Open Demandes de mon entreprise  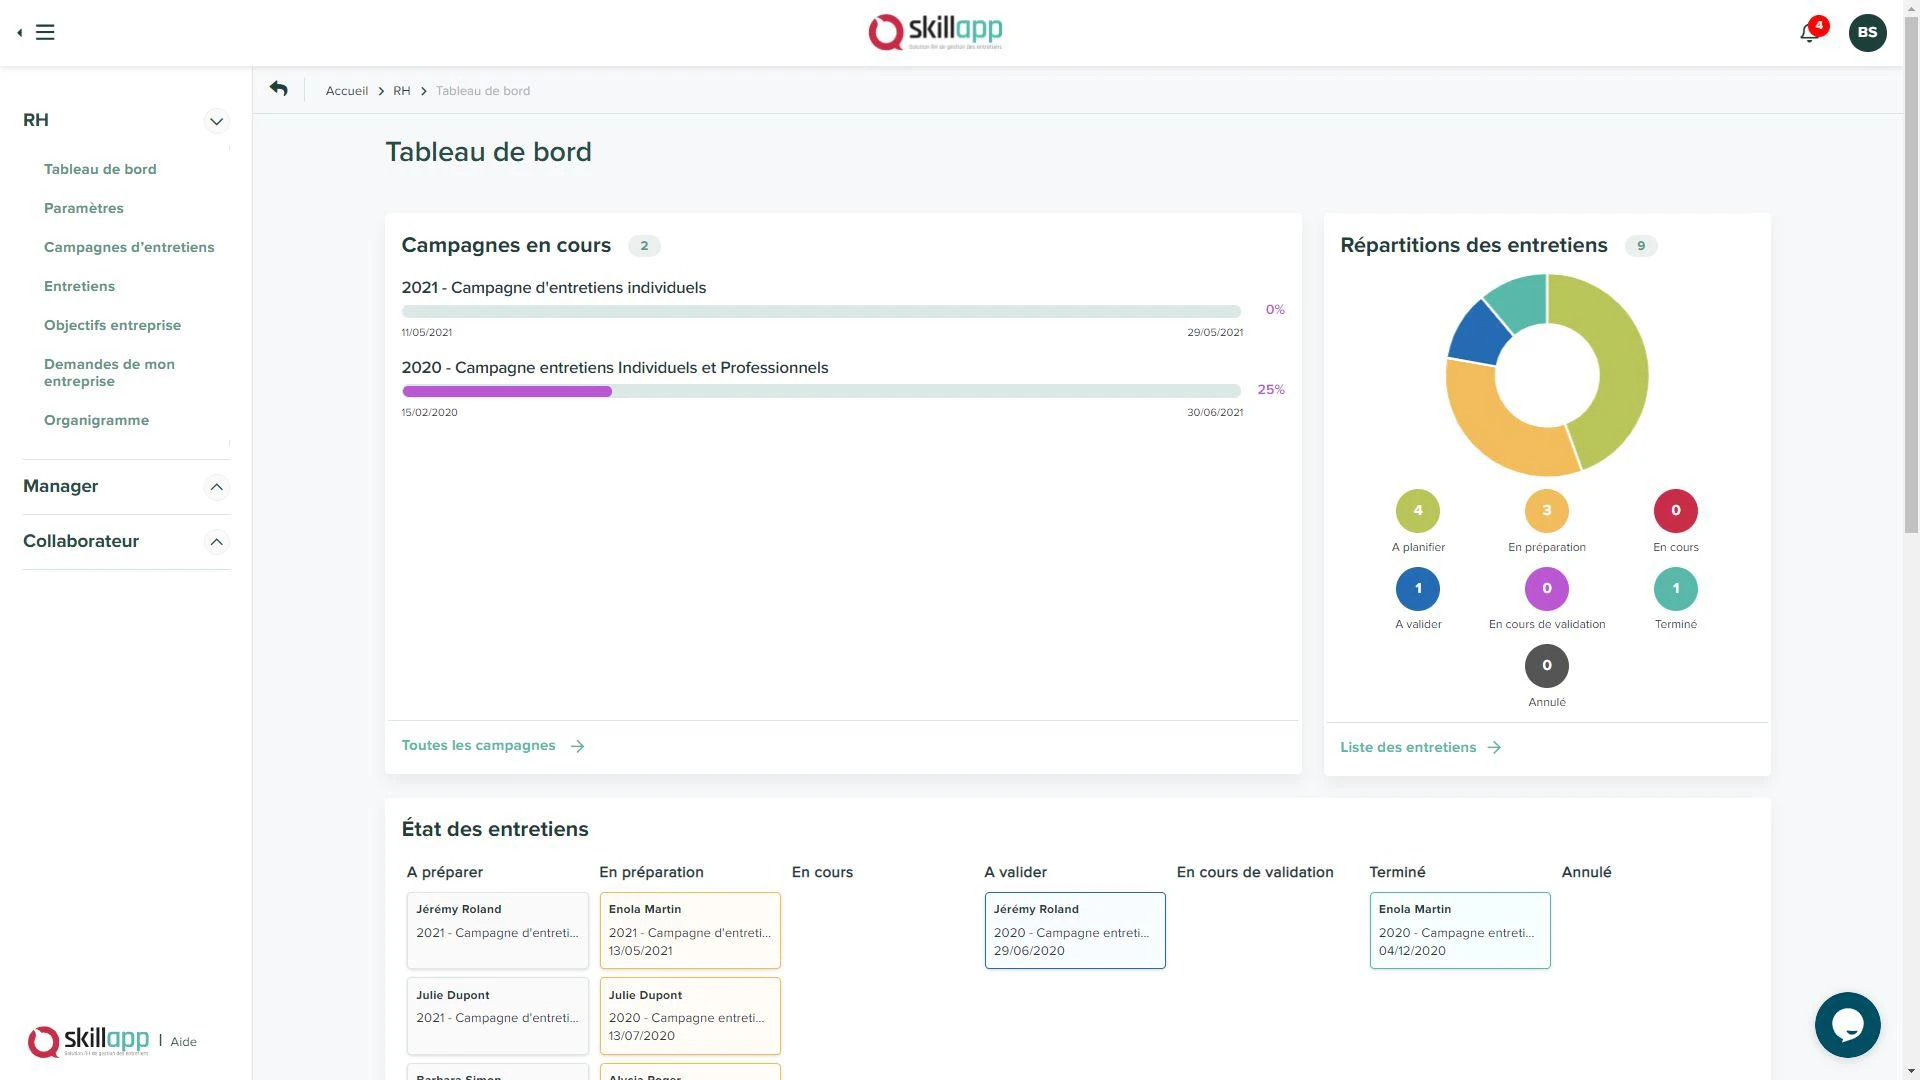coord(109,373)
